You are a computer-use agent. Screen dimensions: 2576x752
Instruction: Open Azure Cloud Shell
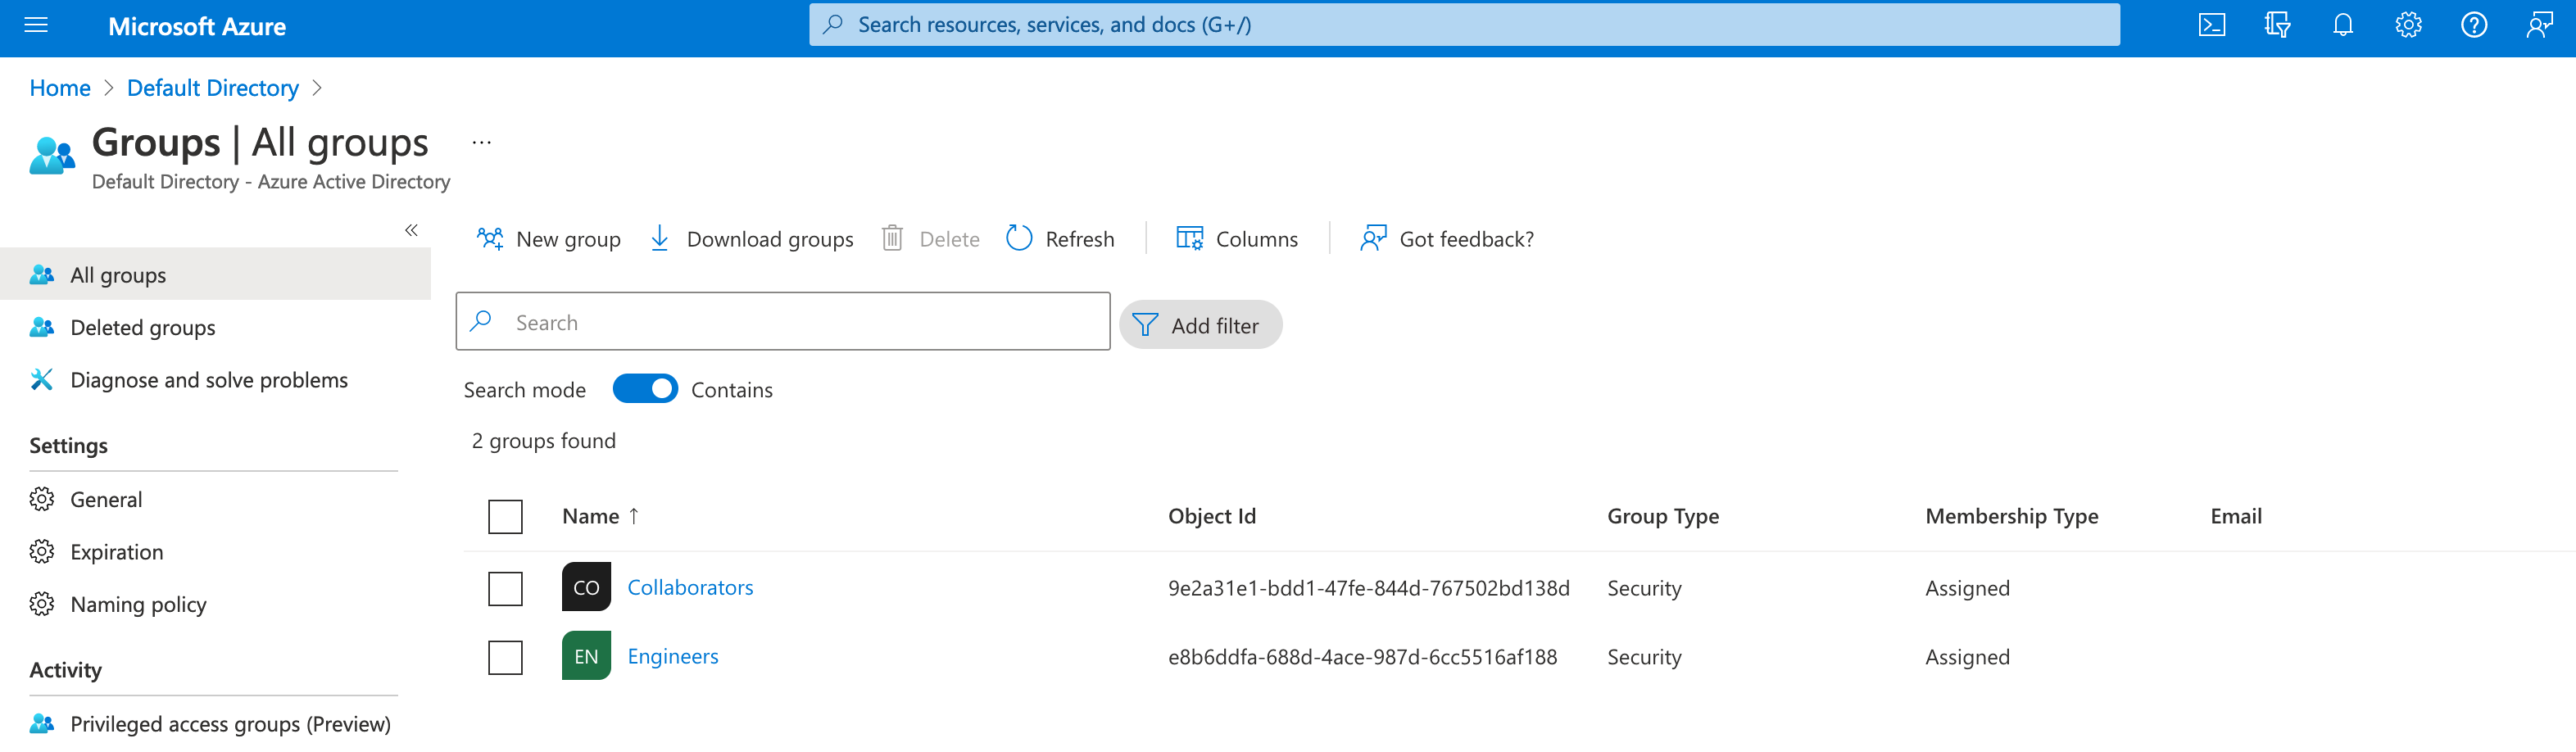2211,25
